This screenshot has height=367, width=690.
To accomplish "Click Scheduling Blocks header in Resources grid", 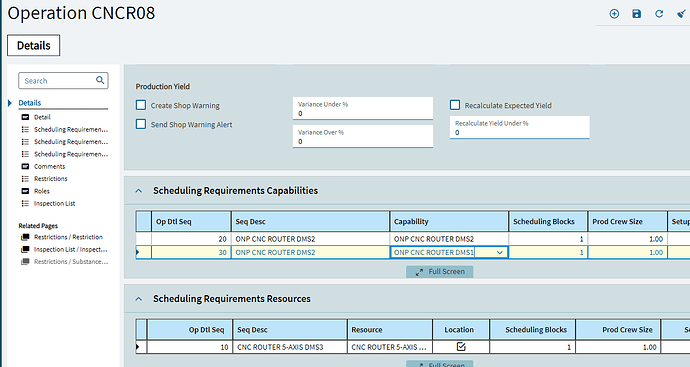I will pos(532,330).
